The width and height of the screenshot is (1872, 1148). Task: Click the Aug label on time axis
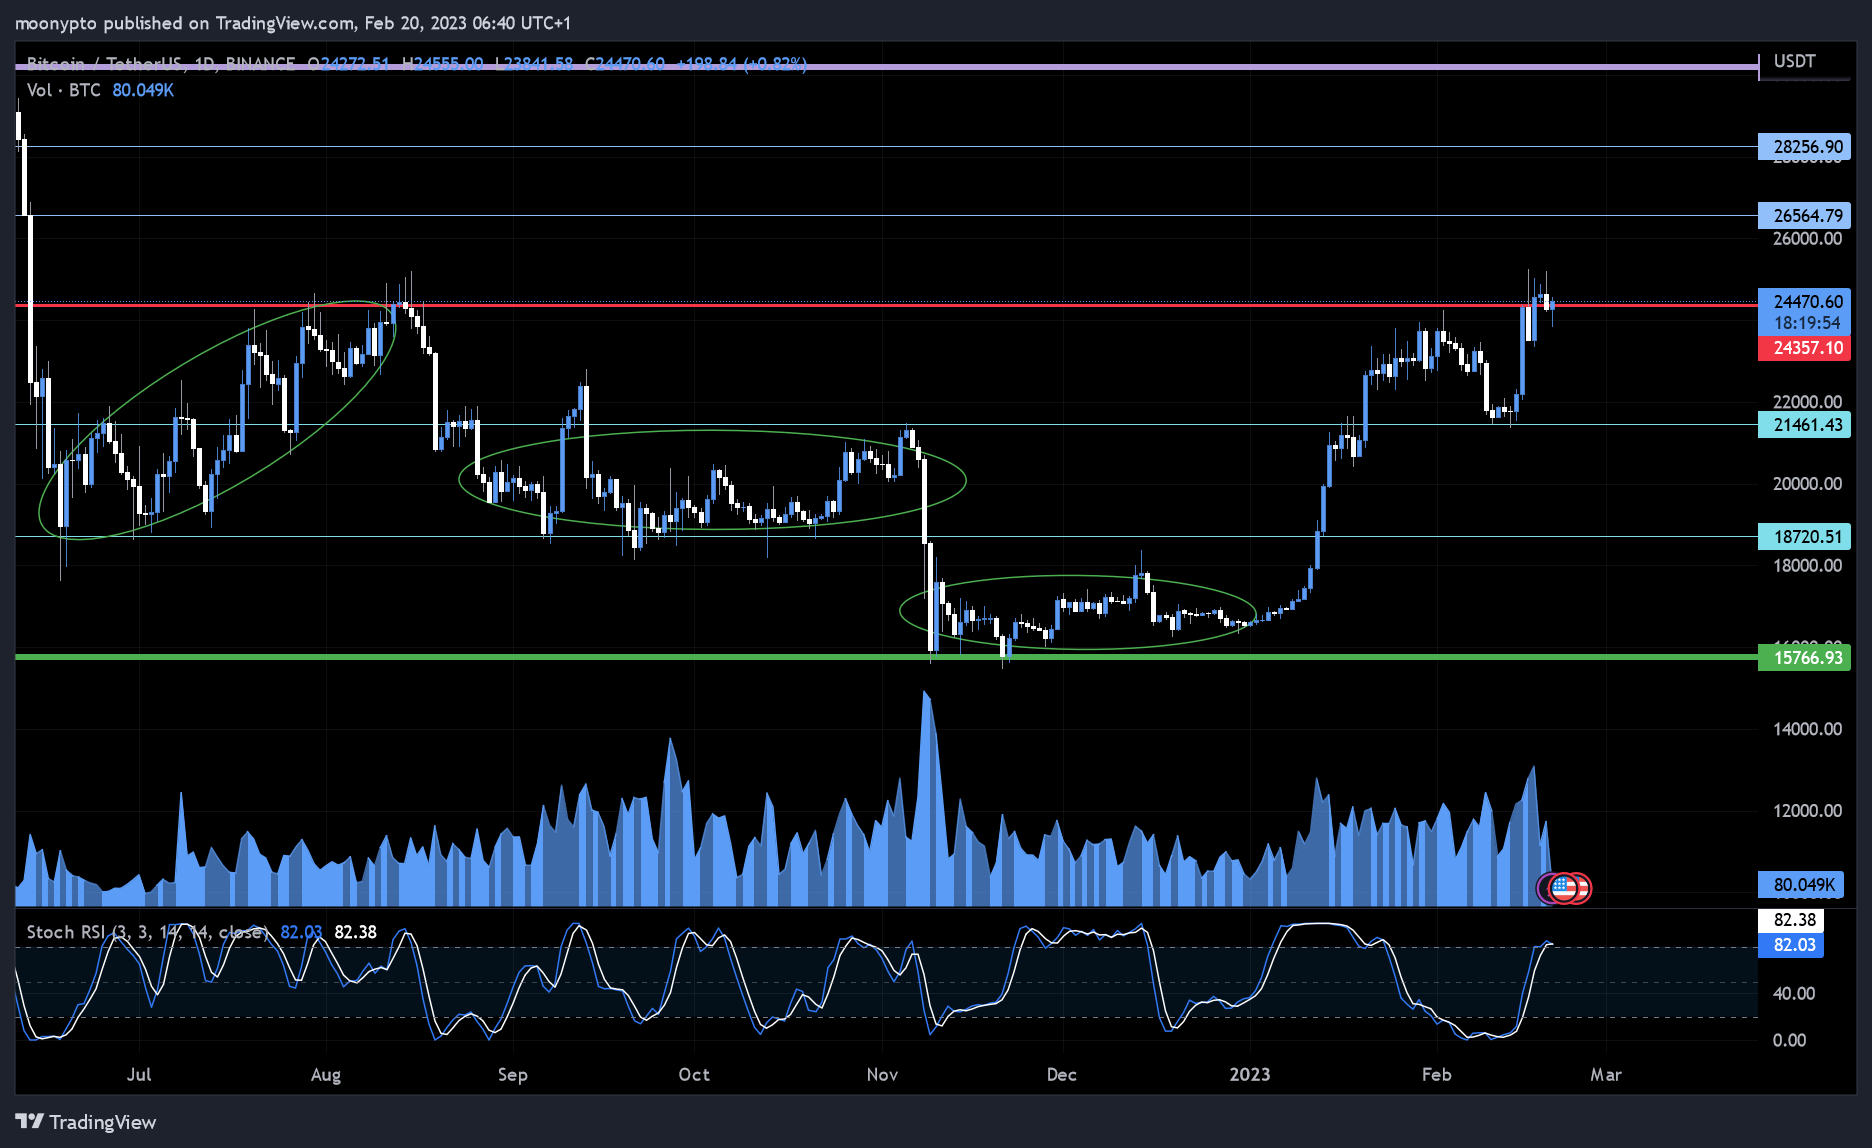pos(326,1074)
